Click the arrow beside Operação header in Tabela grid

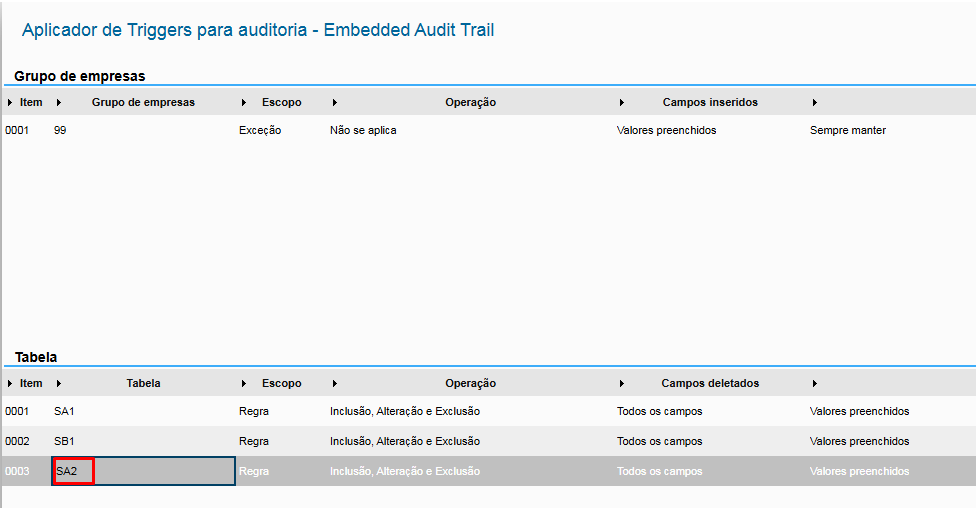pyautogui.click(x=334, y=383)
